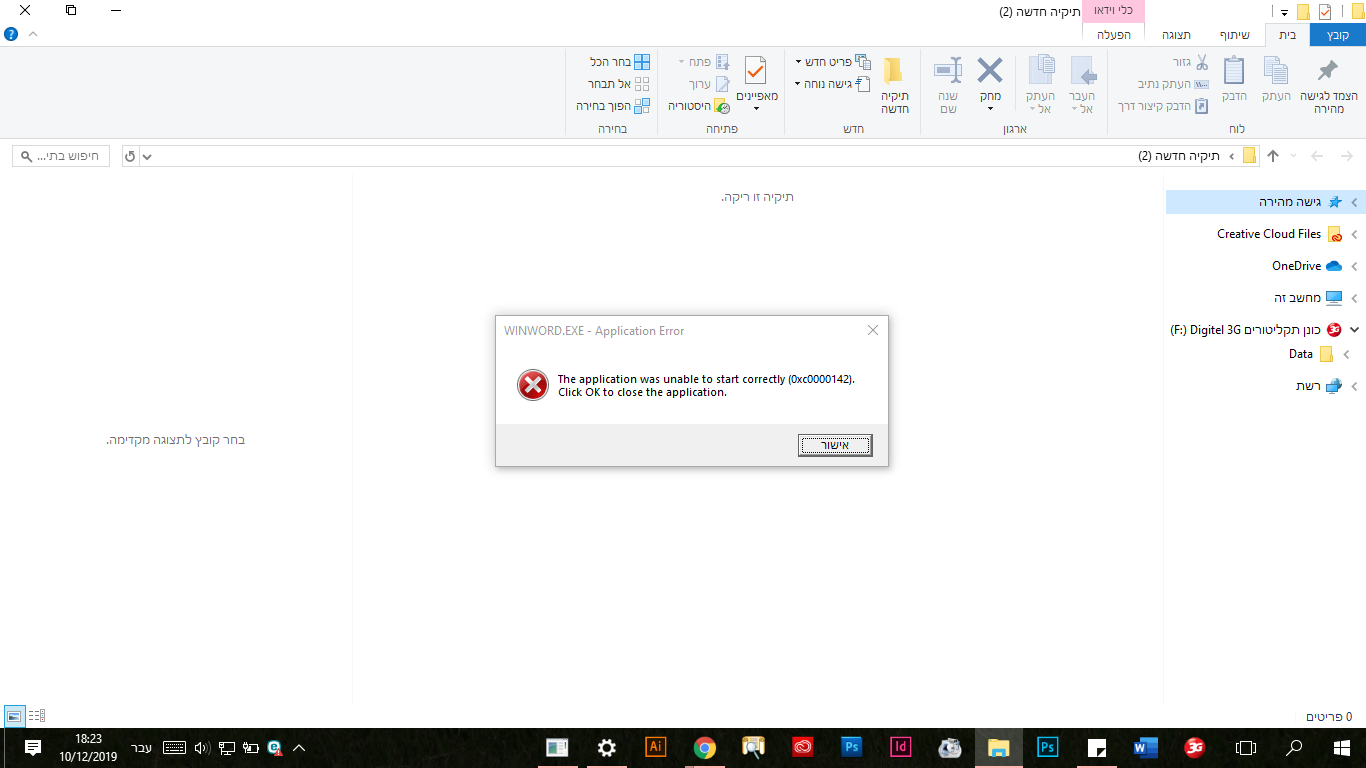This screenshot has height=768, width=1366.
Task: Switch to the הפעלה (Play) tab
Action: [1113, 35]
